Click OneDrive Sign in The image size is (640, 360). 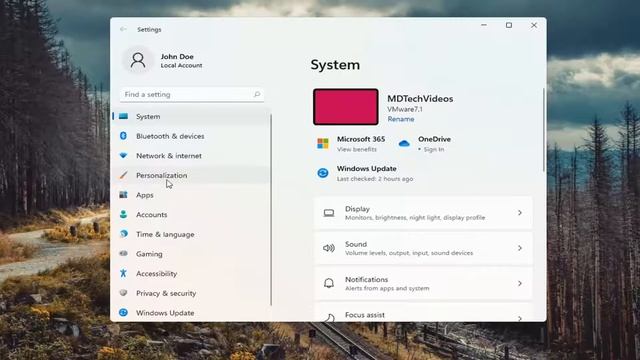434,149
